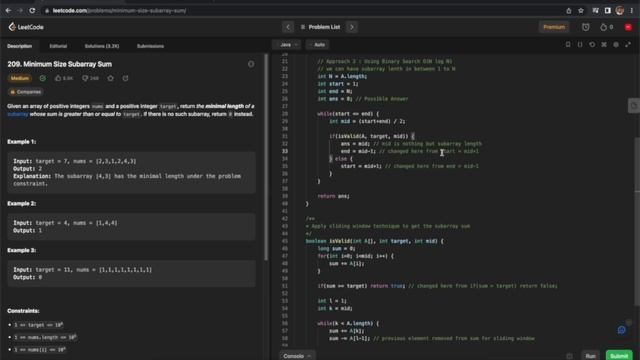Click the streak fire icon
Screen dimensions: 640x360
tap(604, 27)
